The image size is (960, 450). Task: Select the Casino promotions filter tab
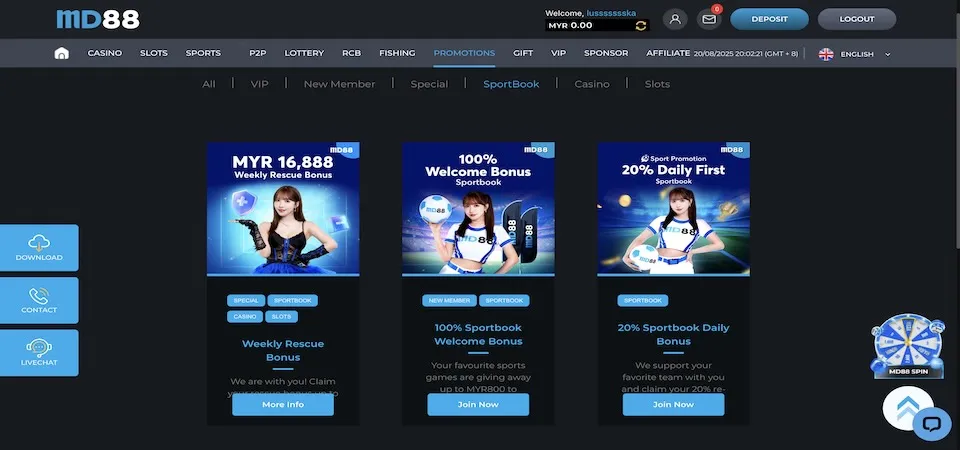[x=591, y=84]
